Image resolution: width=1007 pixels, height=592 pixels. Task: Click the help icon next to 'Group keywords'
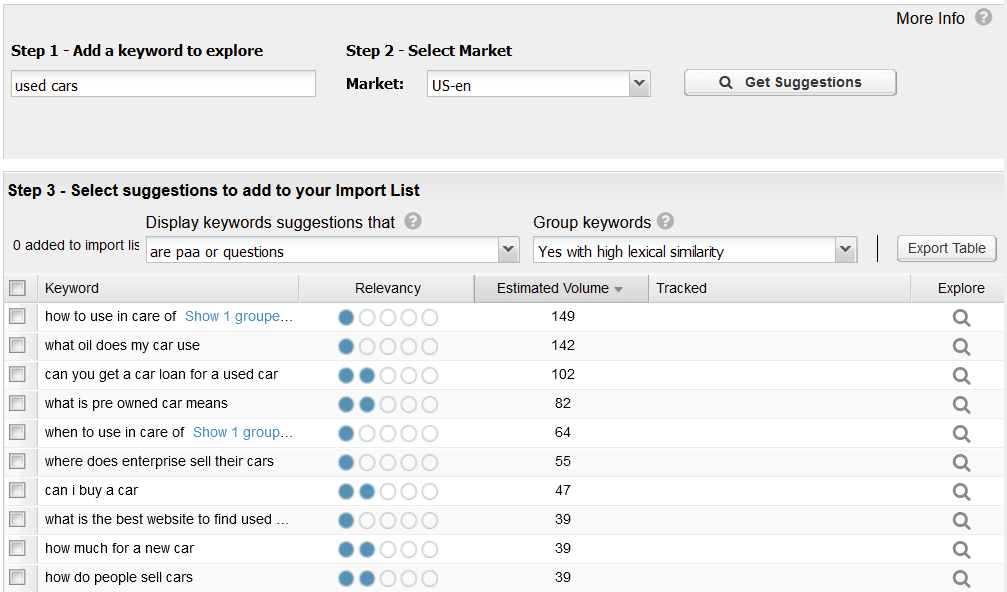pyautogui.click(x=664, y=222)
